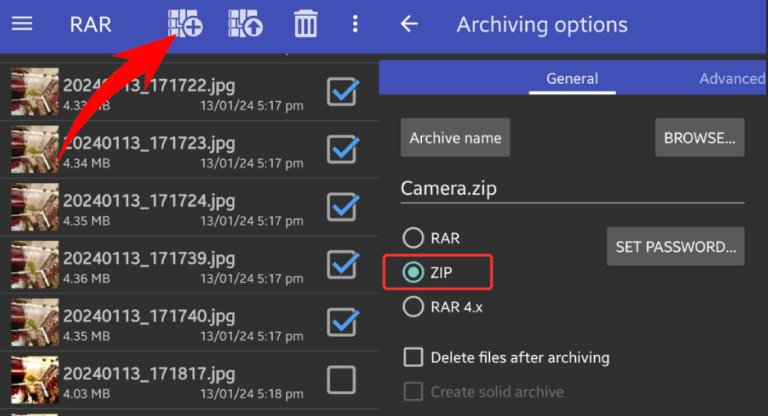Open thumbnail of 20240113_171740.jpg
Viewport: 768px width, 416px height.
(x=35, y=322)
